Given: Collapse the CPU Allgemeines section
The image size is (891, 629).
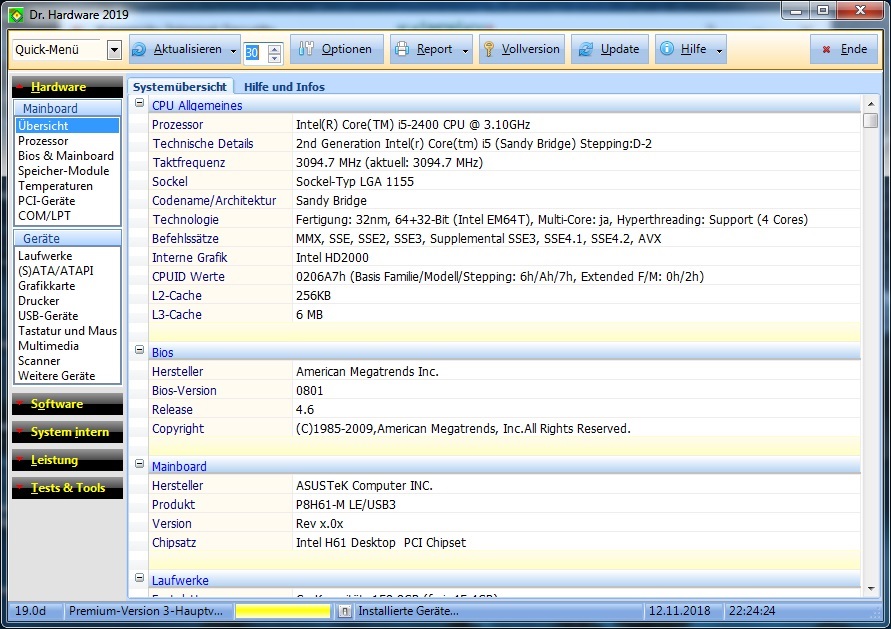Looking at the screenshot, I should tap(139, 103).
